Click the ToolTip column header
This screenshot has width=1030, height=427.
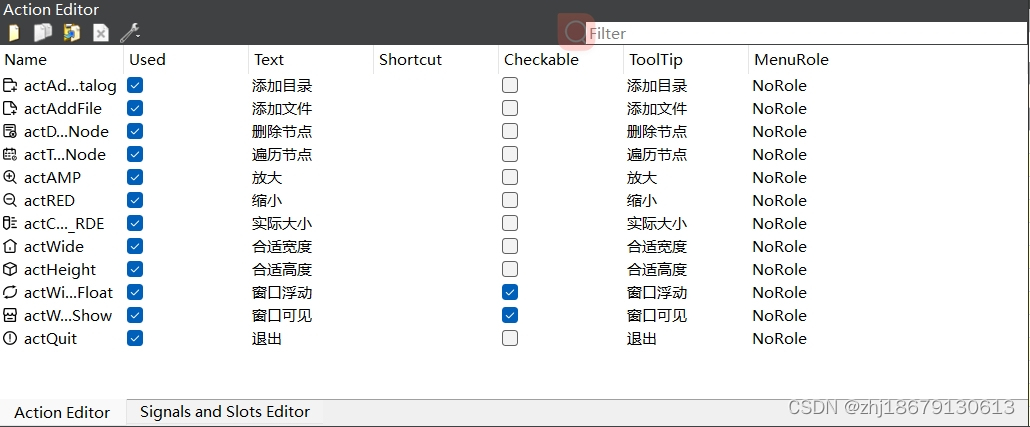(x=685, y=60)
